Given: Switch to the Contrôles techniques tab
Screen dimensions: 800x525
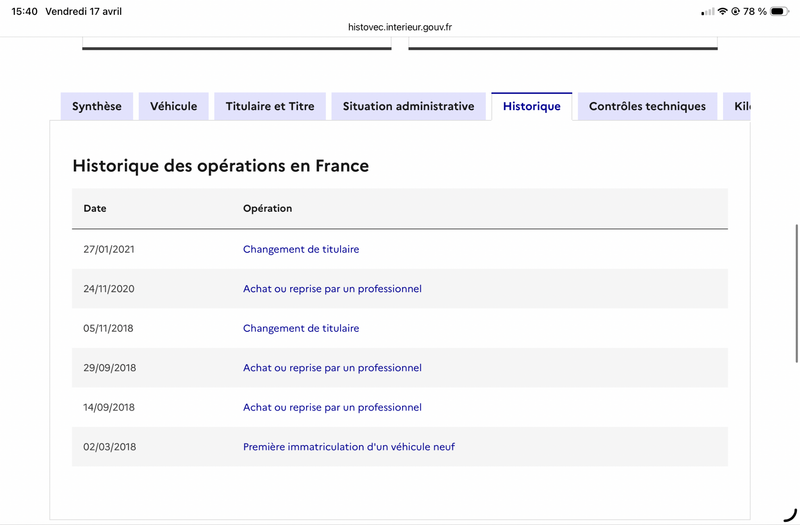Looking at the screenshot, I should (647, 106).
